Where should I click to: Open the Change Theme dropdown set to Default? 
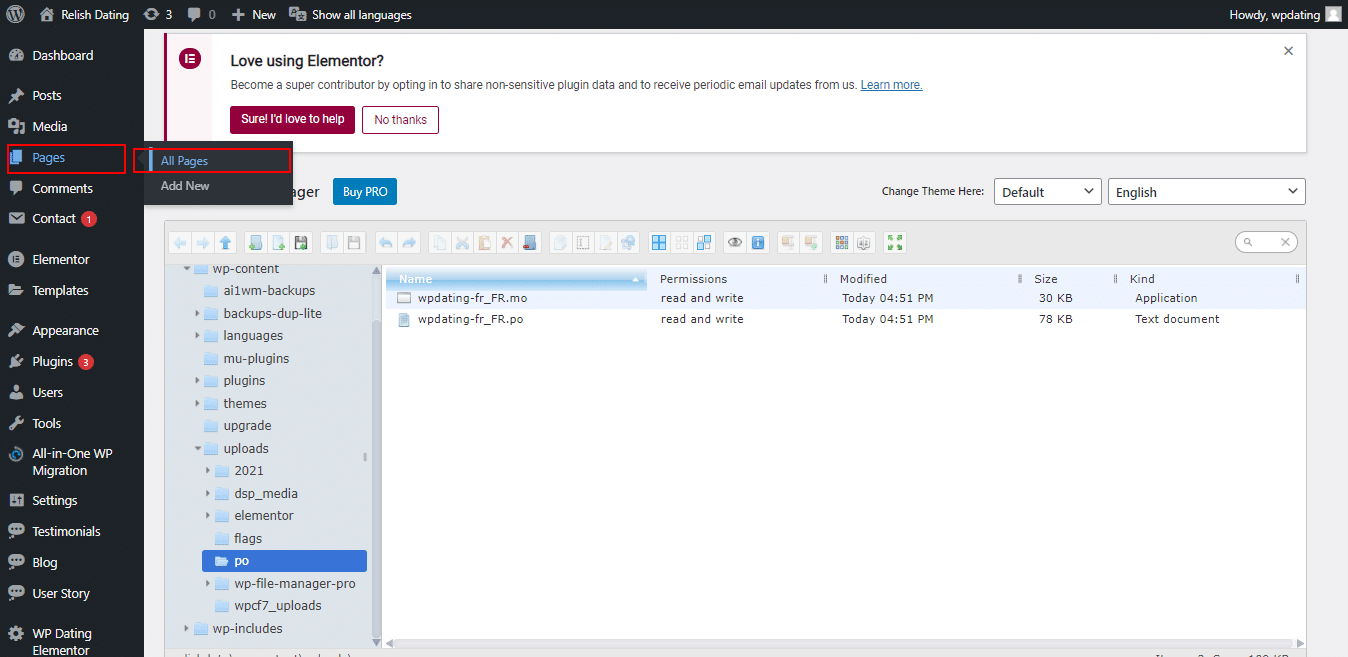[x=1048, y=192]
